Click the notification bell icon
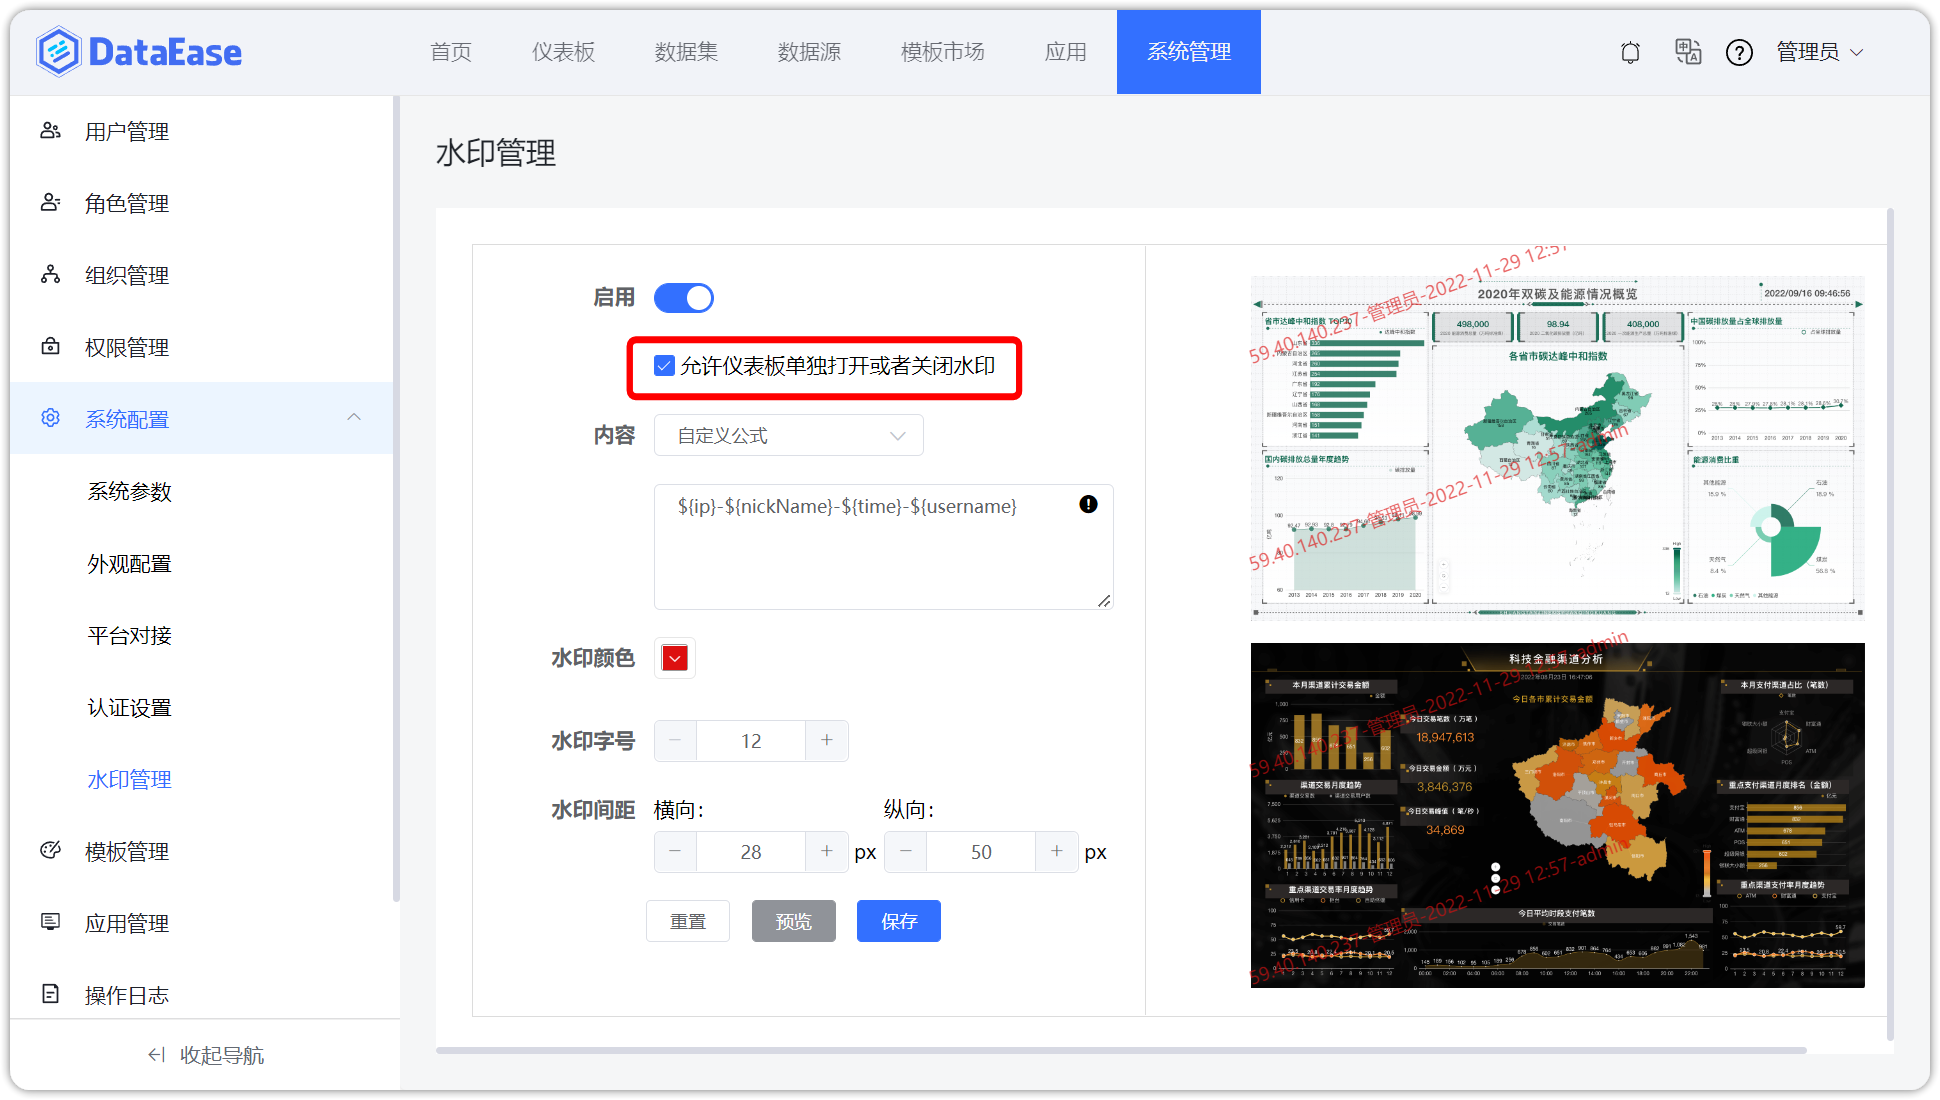The height and width of the screenshot is (1100, 1940). pyautogui.click(x=1630, y=52)
